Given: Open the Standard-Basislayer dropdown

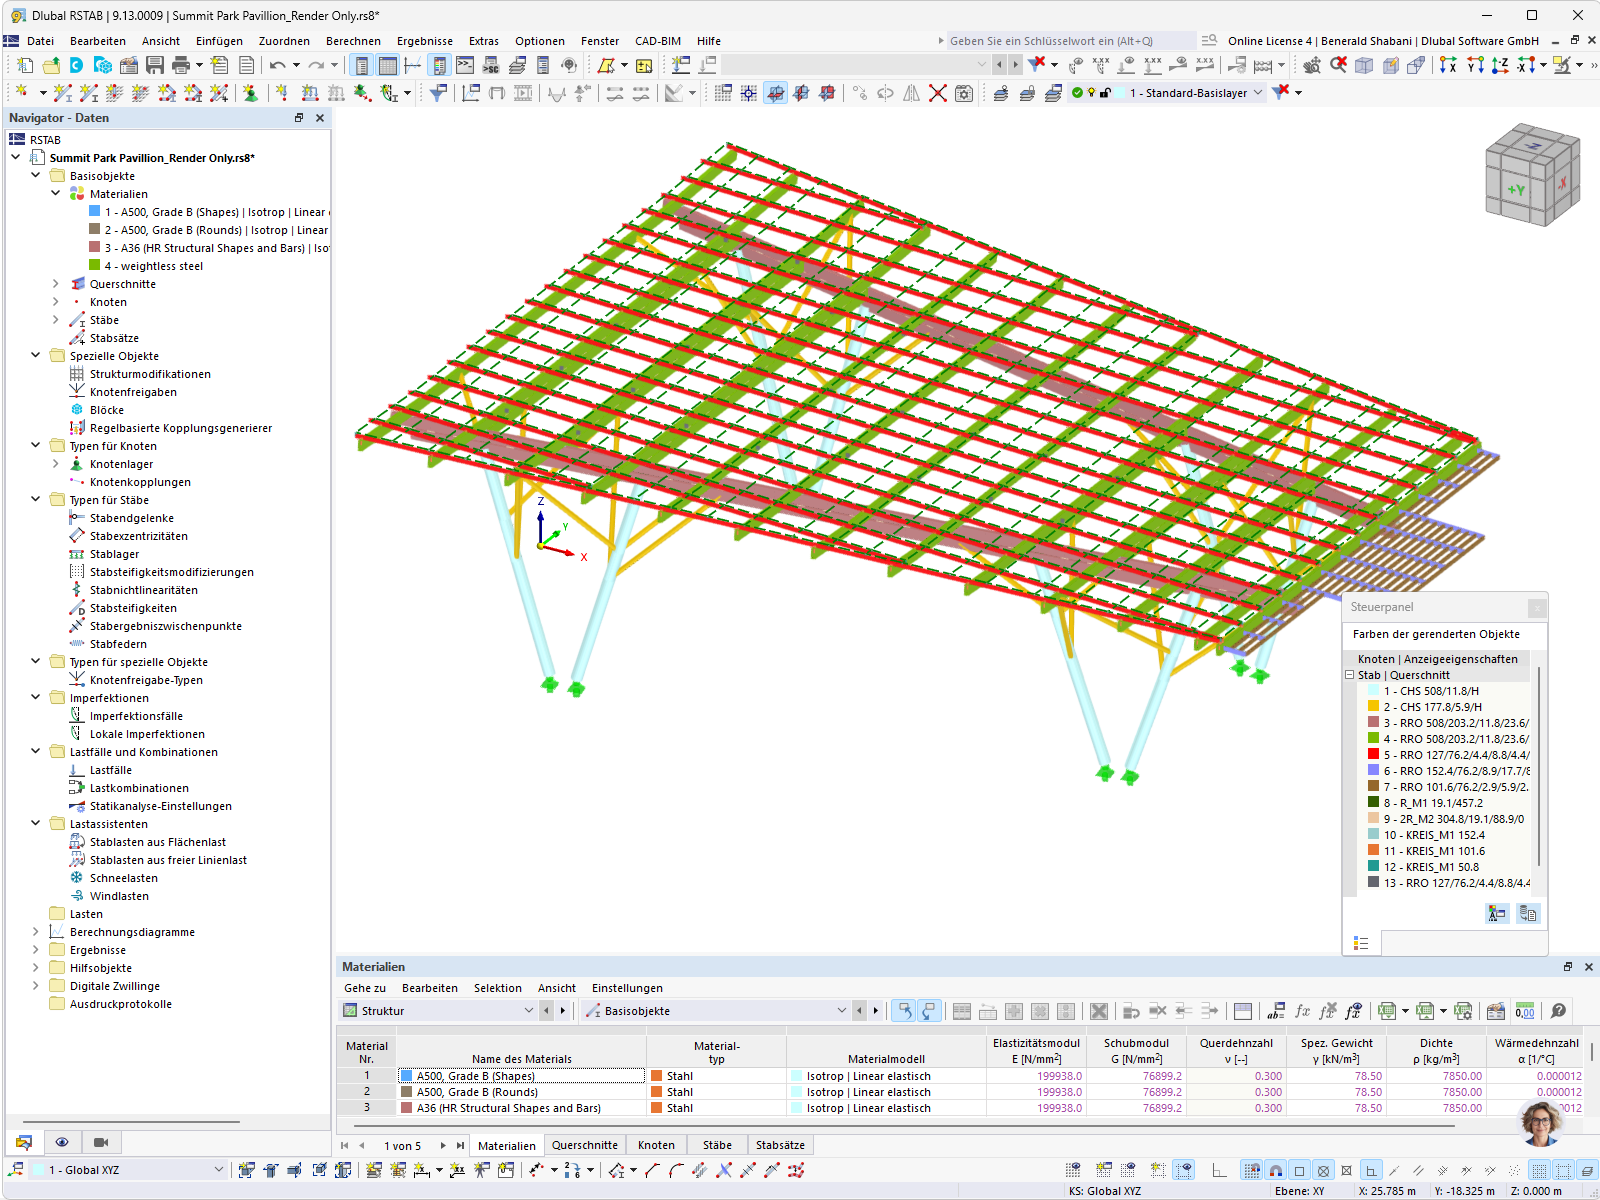Looking at the screenshot, I should click(x=1258, y=93).
